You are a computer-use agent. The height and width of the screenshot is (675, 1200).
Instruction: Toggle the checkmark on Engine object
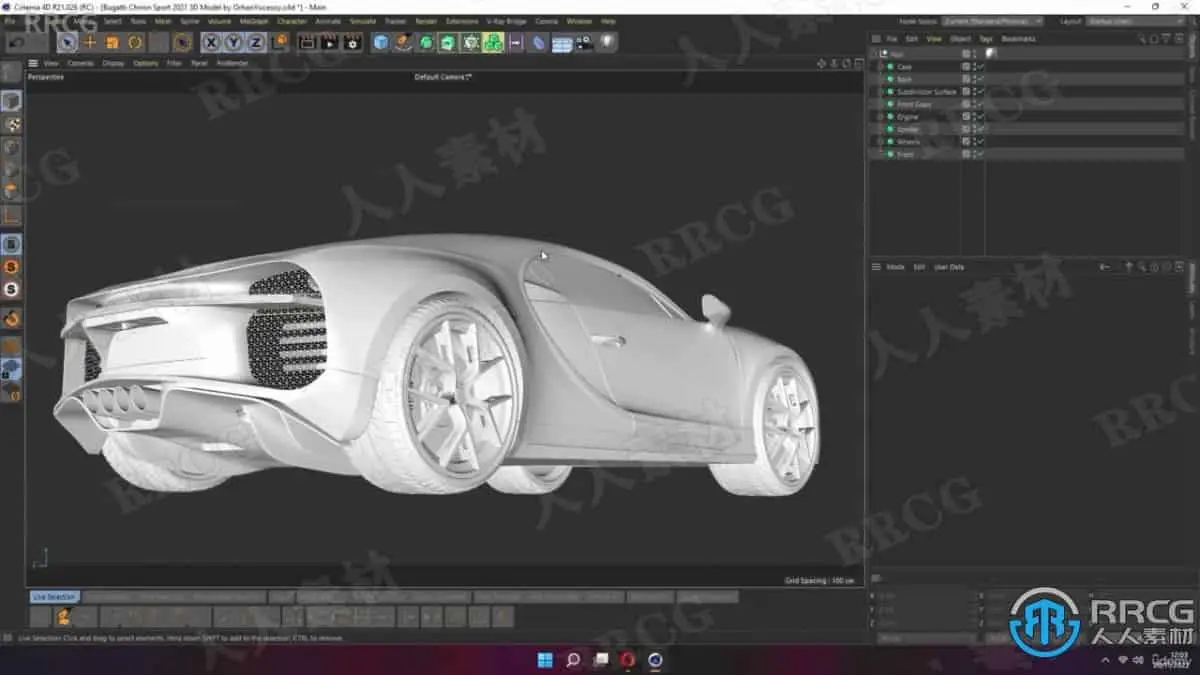(981, 117)
